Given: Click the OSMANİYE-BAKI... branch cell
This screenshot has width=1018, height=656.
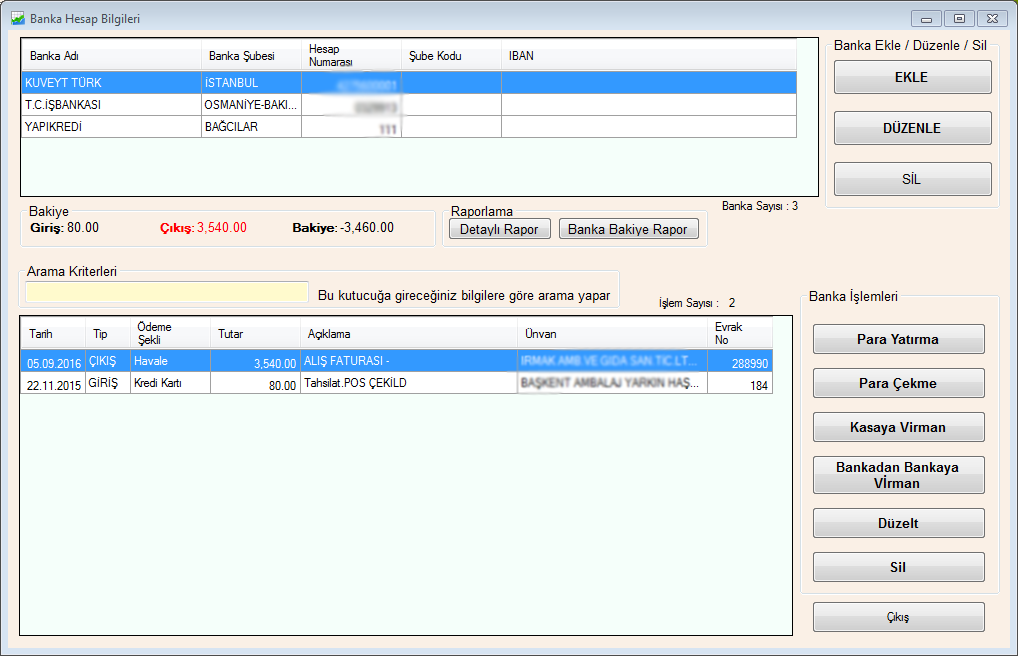Looking at the screenshot, I should pos(251,105).
